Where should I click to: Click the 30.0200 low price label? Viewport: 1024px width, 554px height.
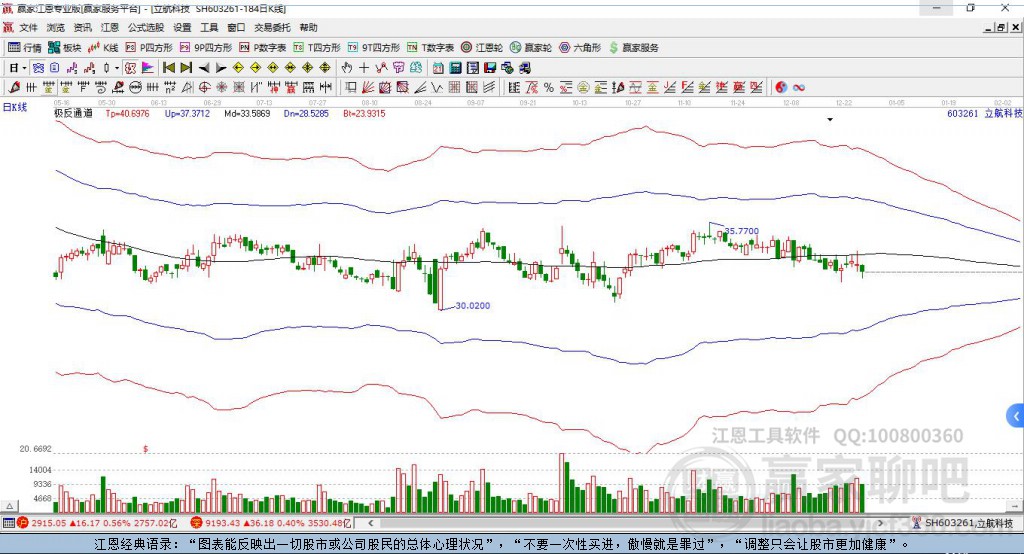(473, 305)
